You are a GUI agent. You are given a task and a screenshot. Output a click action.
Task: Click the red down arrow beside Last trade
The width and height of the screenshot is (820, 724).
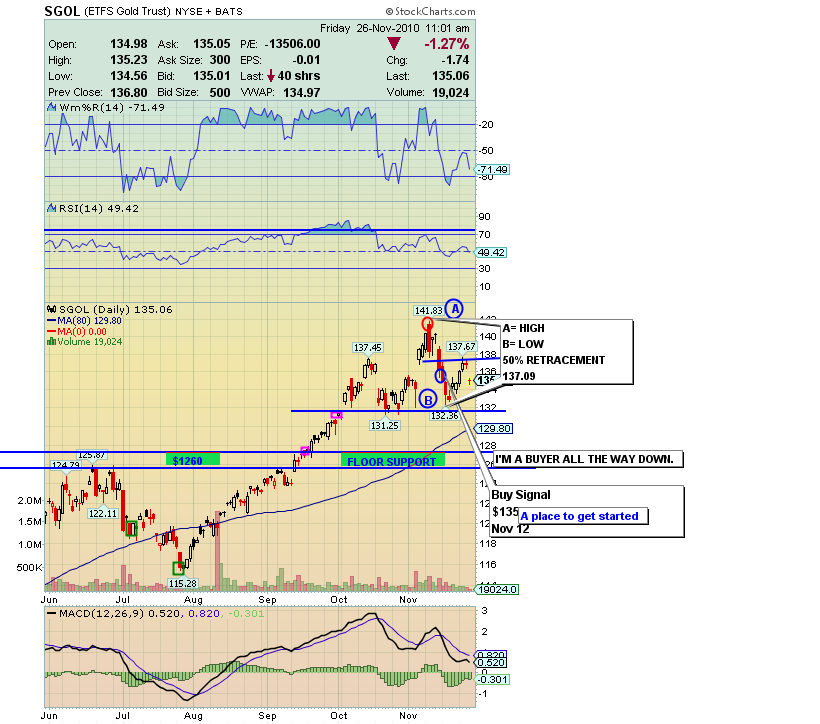coord(271,76)
